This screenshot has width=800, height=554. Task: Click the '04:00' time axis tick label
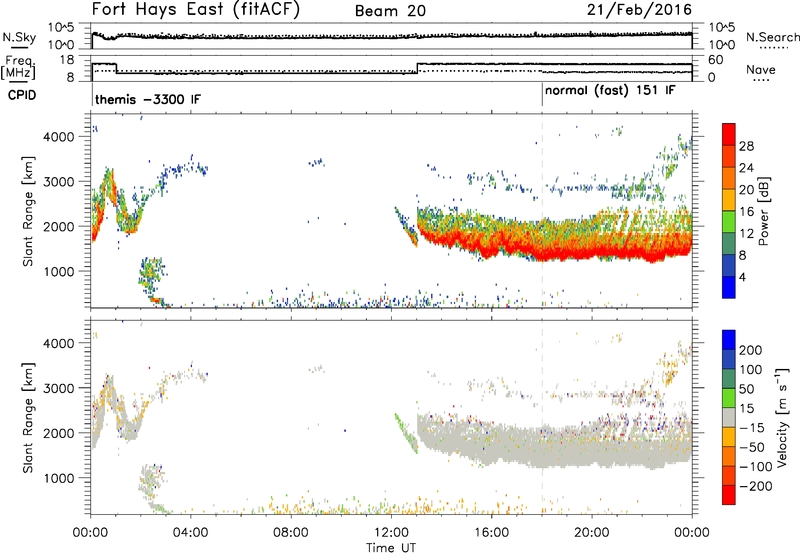click(x=191, y=533)
